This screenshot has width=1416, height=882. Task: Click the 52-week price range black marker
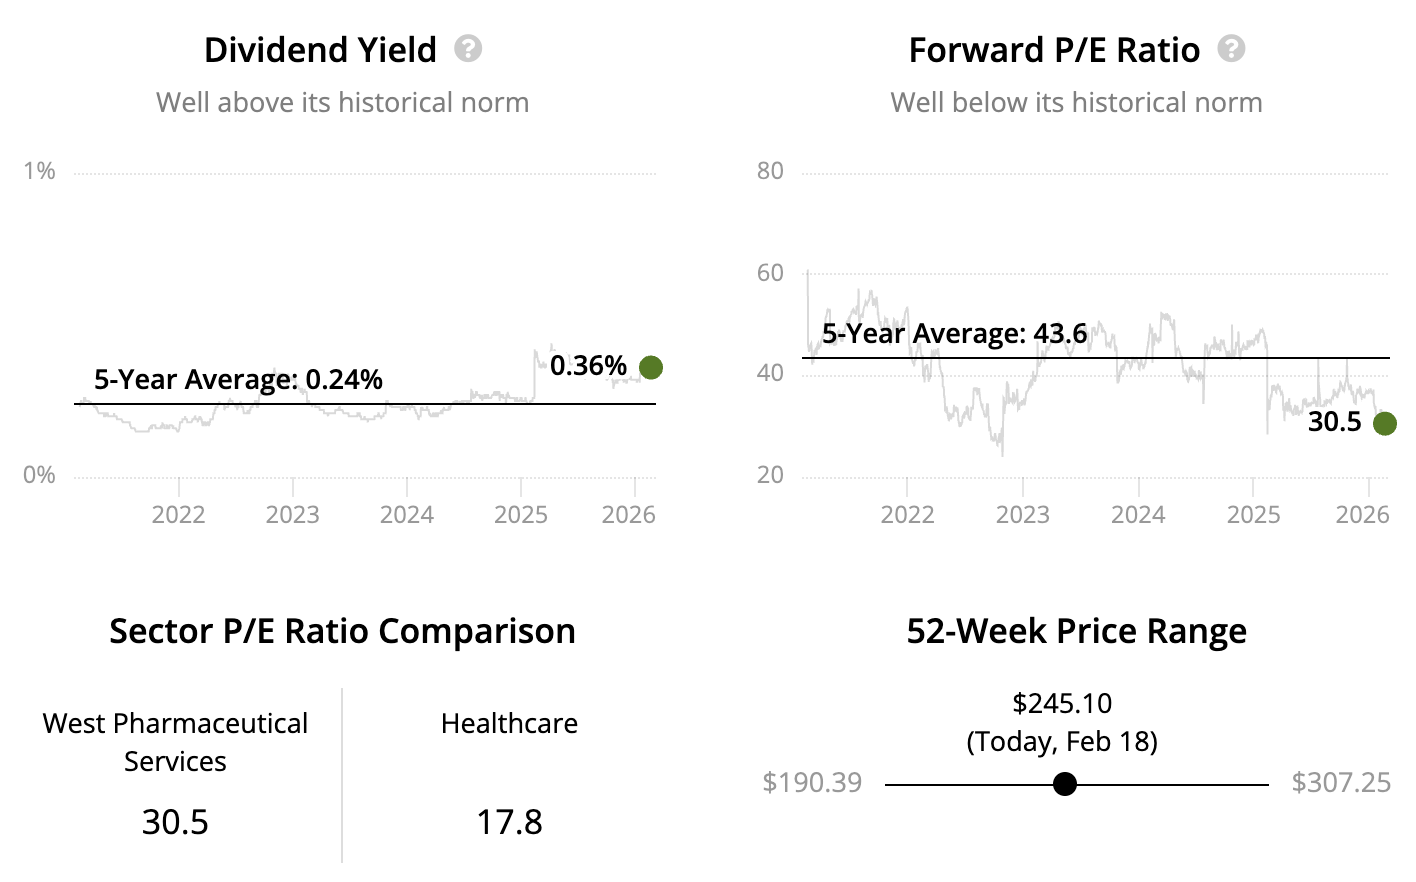1065,784
